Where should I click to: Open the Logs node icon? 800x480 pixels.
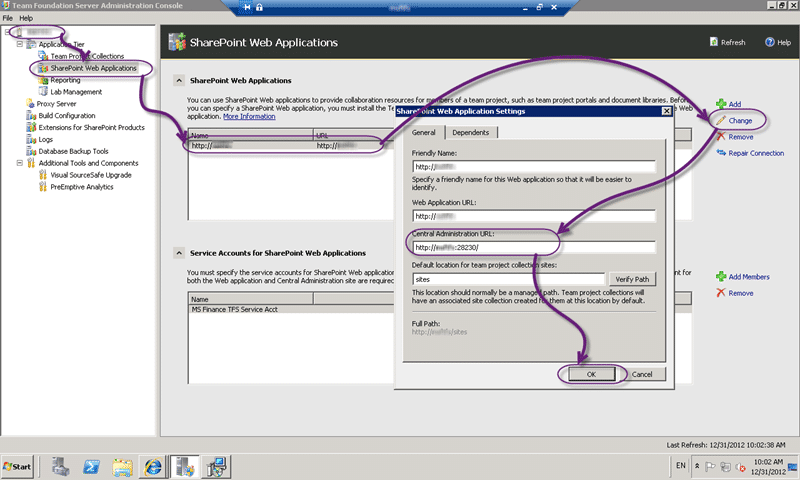point(31,139)
